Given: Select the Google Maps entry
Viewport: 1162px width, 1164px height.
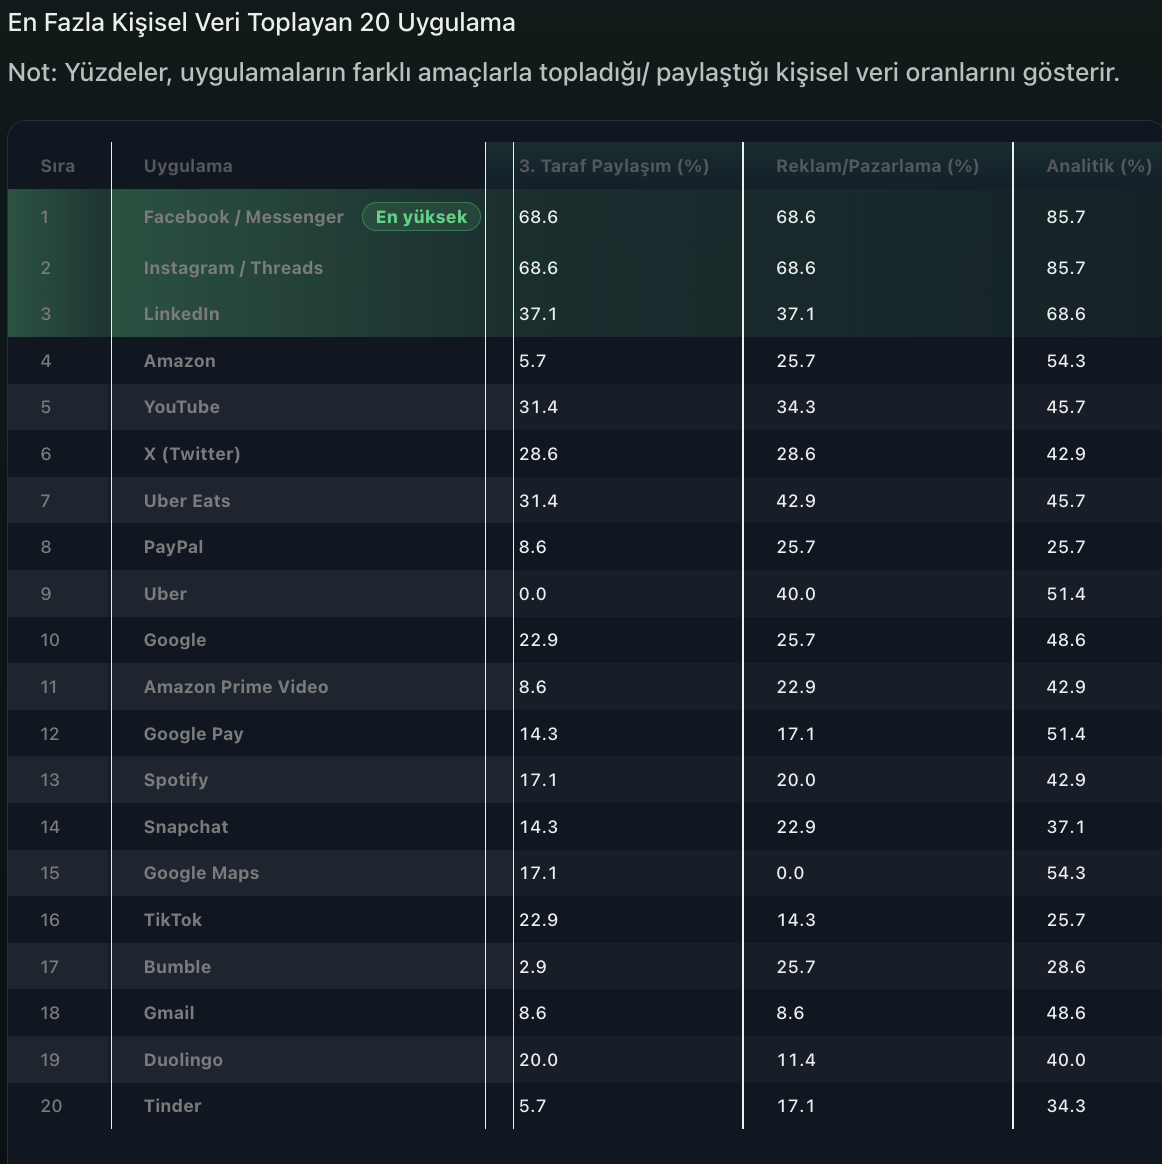Looking at the screenshot, I should pyautogui.click(x=201, y=873).
